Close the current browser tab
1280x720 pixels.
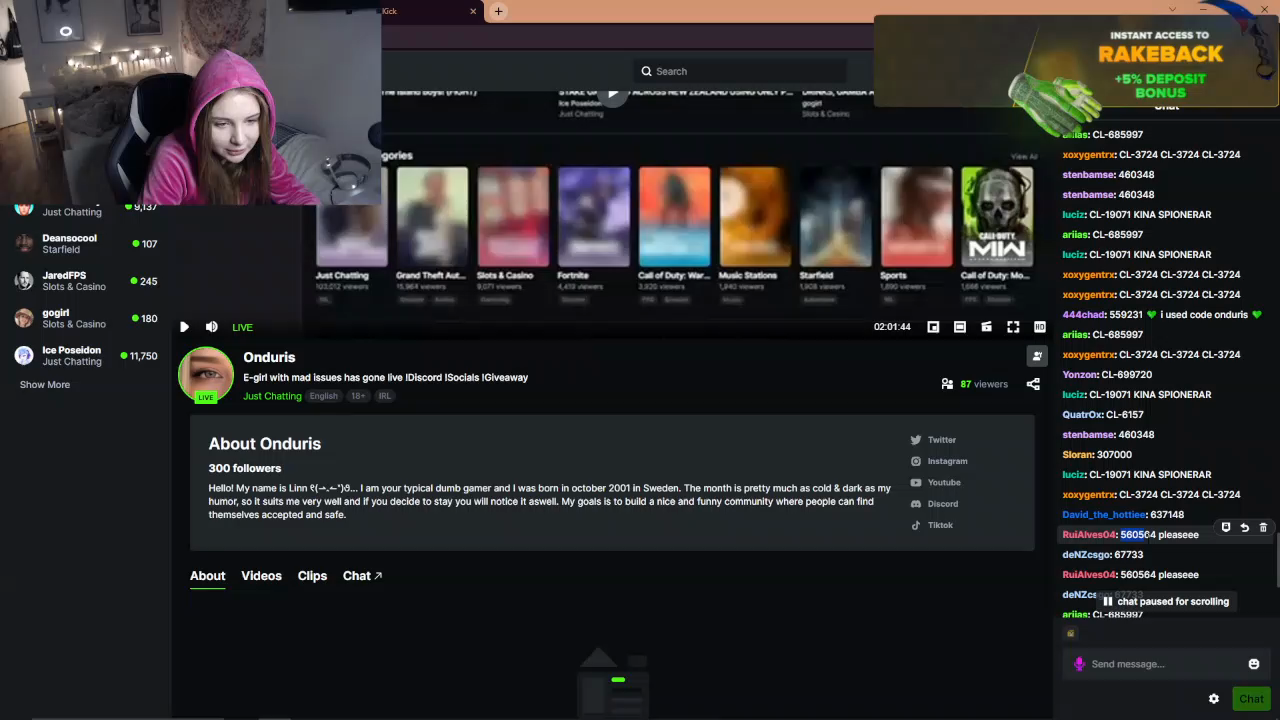(x=473, y=11)
